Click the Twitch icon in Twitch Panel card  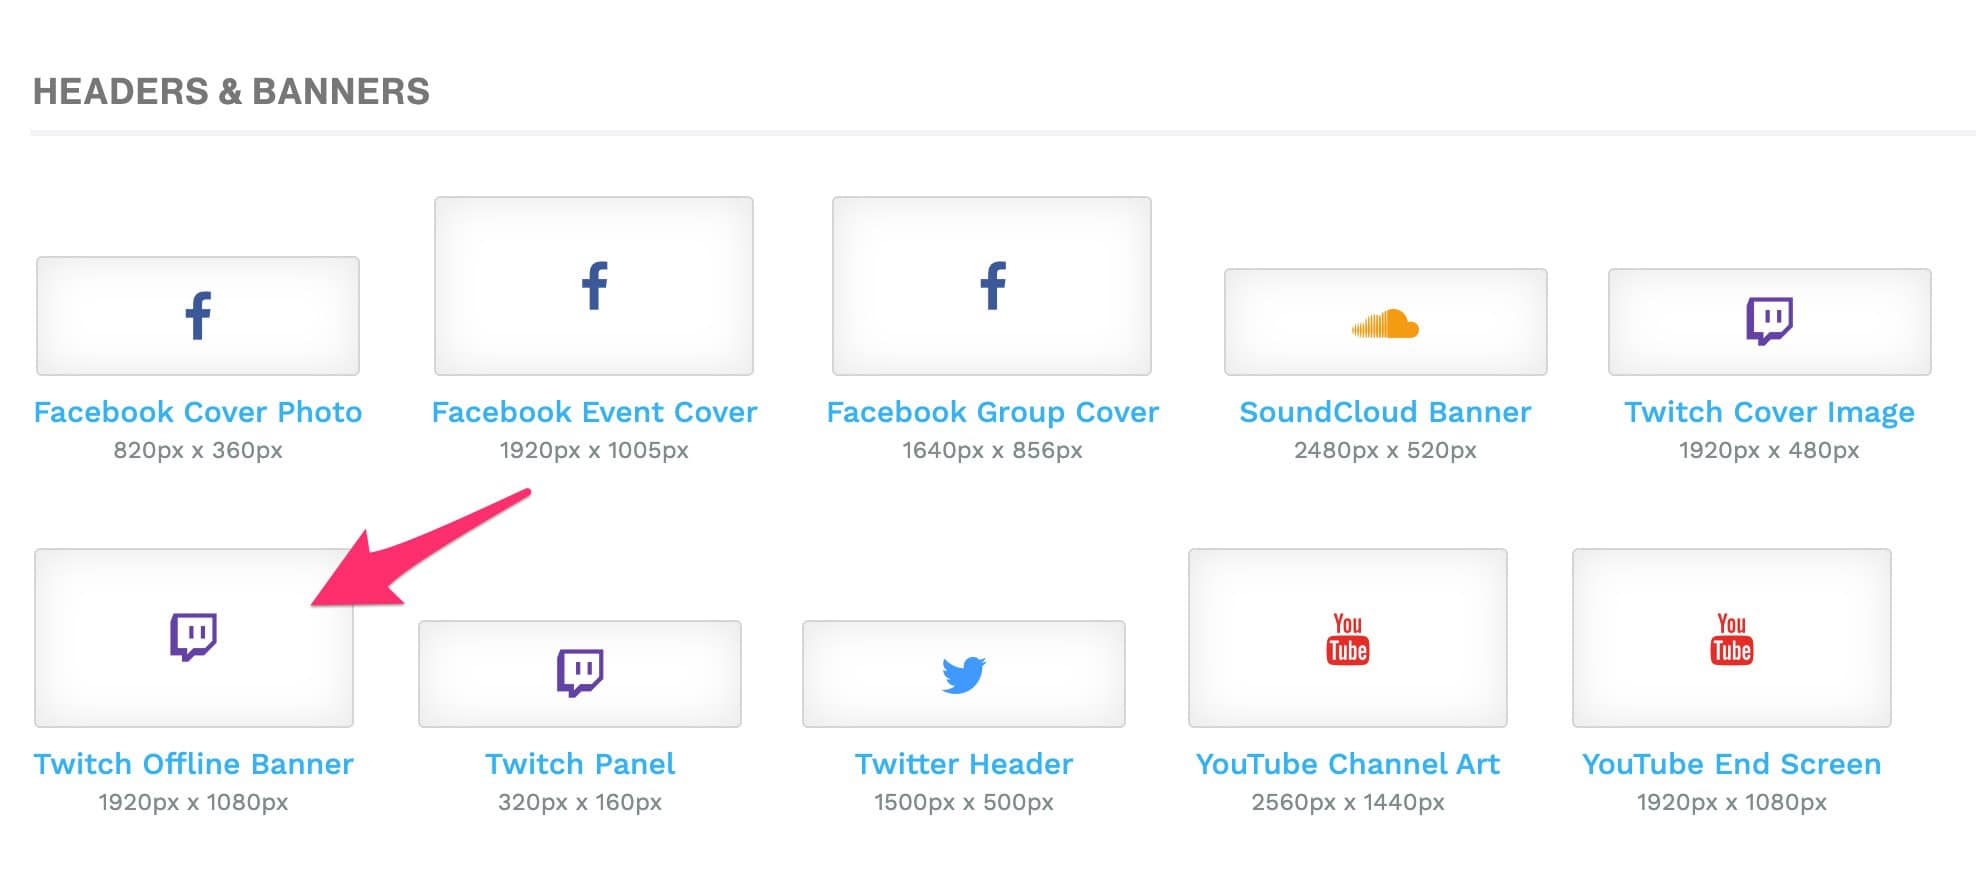(x=580, y=673)
